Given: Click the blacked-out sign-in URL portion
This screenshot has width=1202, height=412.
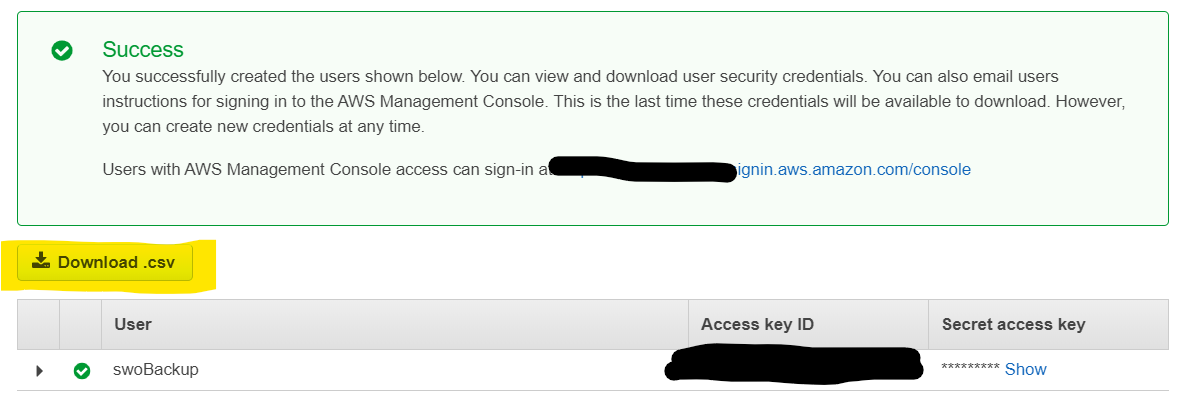Looking at the screenshot, I should pos(640,169).
